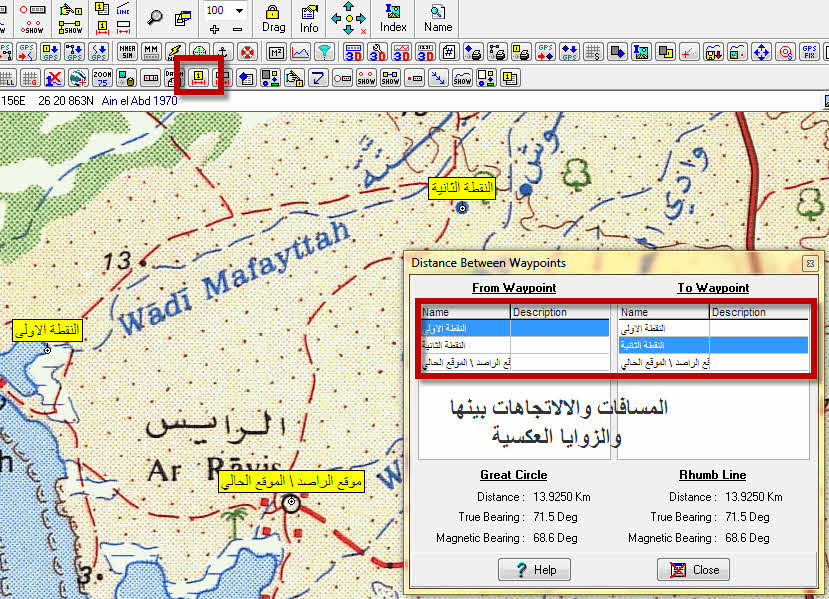Click the map window view icon

pos(182,18)
